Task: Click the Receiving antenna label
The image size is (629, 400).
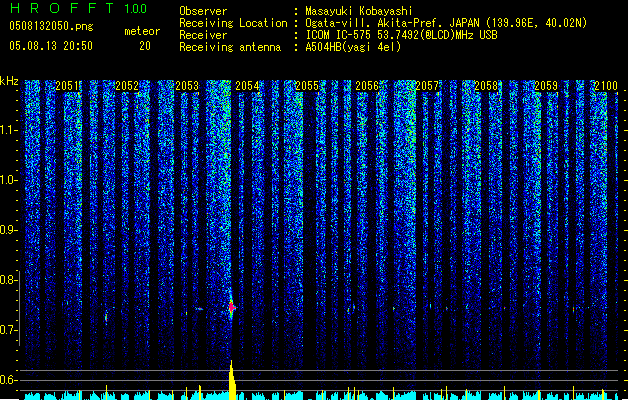Action: coord(230,47)
